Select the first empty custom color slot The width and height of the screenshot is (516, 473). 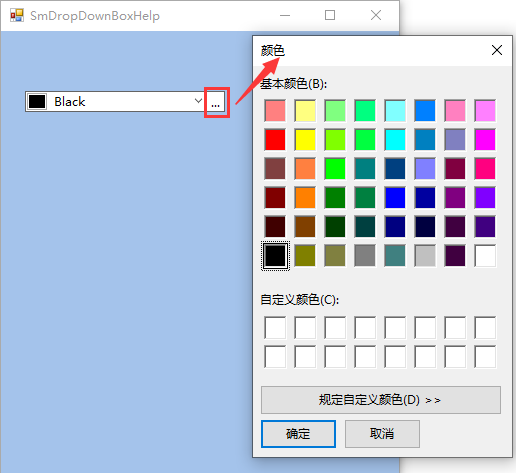[x=275, y=328]
